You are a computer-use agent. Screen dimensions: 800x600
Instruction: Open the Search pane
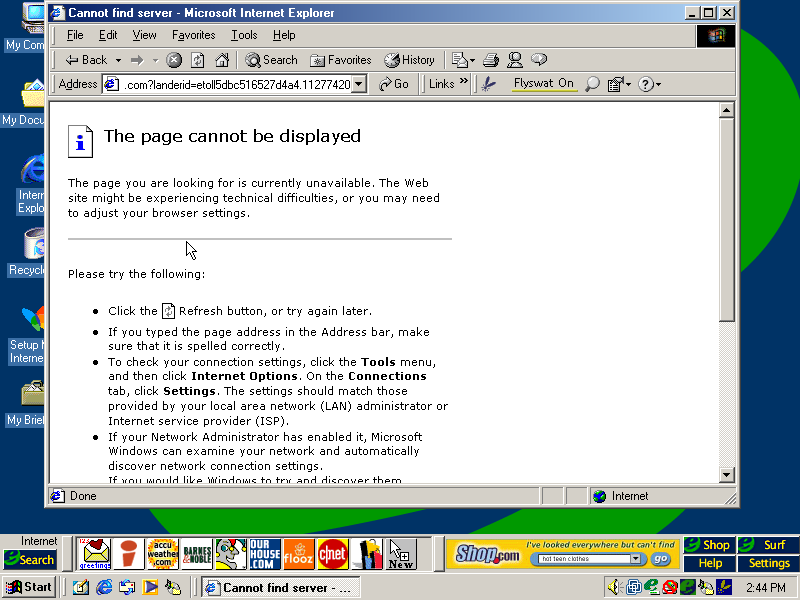pyautogui.click(x=271, y=60)
